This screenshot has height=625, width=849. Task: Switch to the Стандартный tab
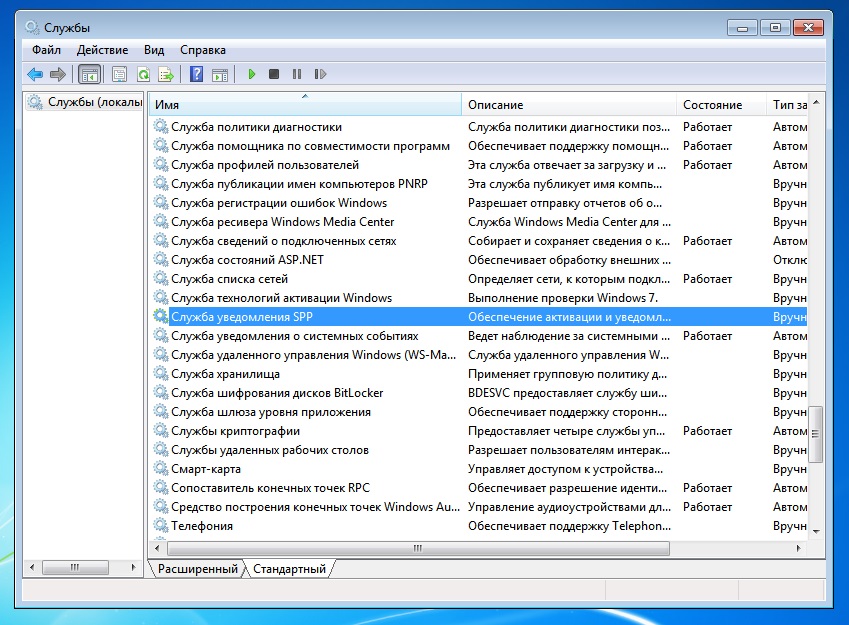289,569
